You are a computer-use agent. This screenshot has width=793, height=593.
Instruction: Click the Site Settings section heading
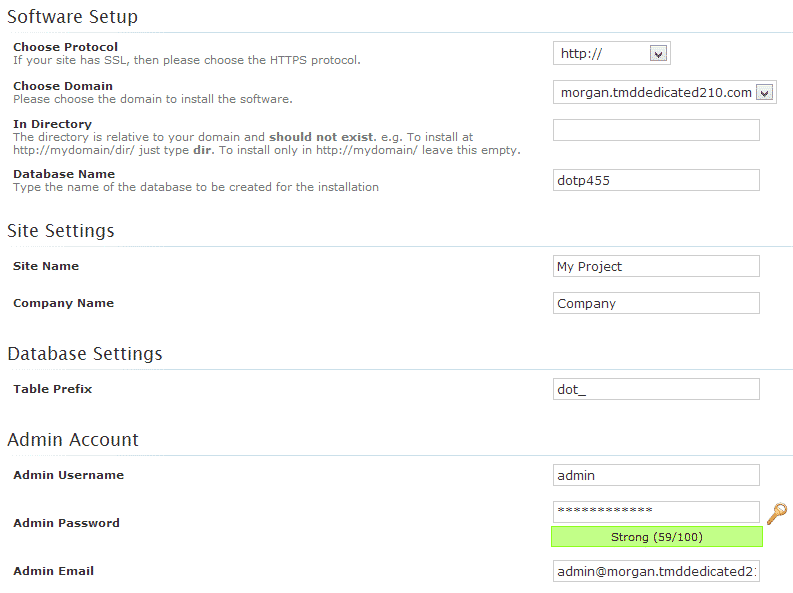point(61,231)
